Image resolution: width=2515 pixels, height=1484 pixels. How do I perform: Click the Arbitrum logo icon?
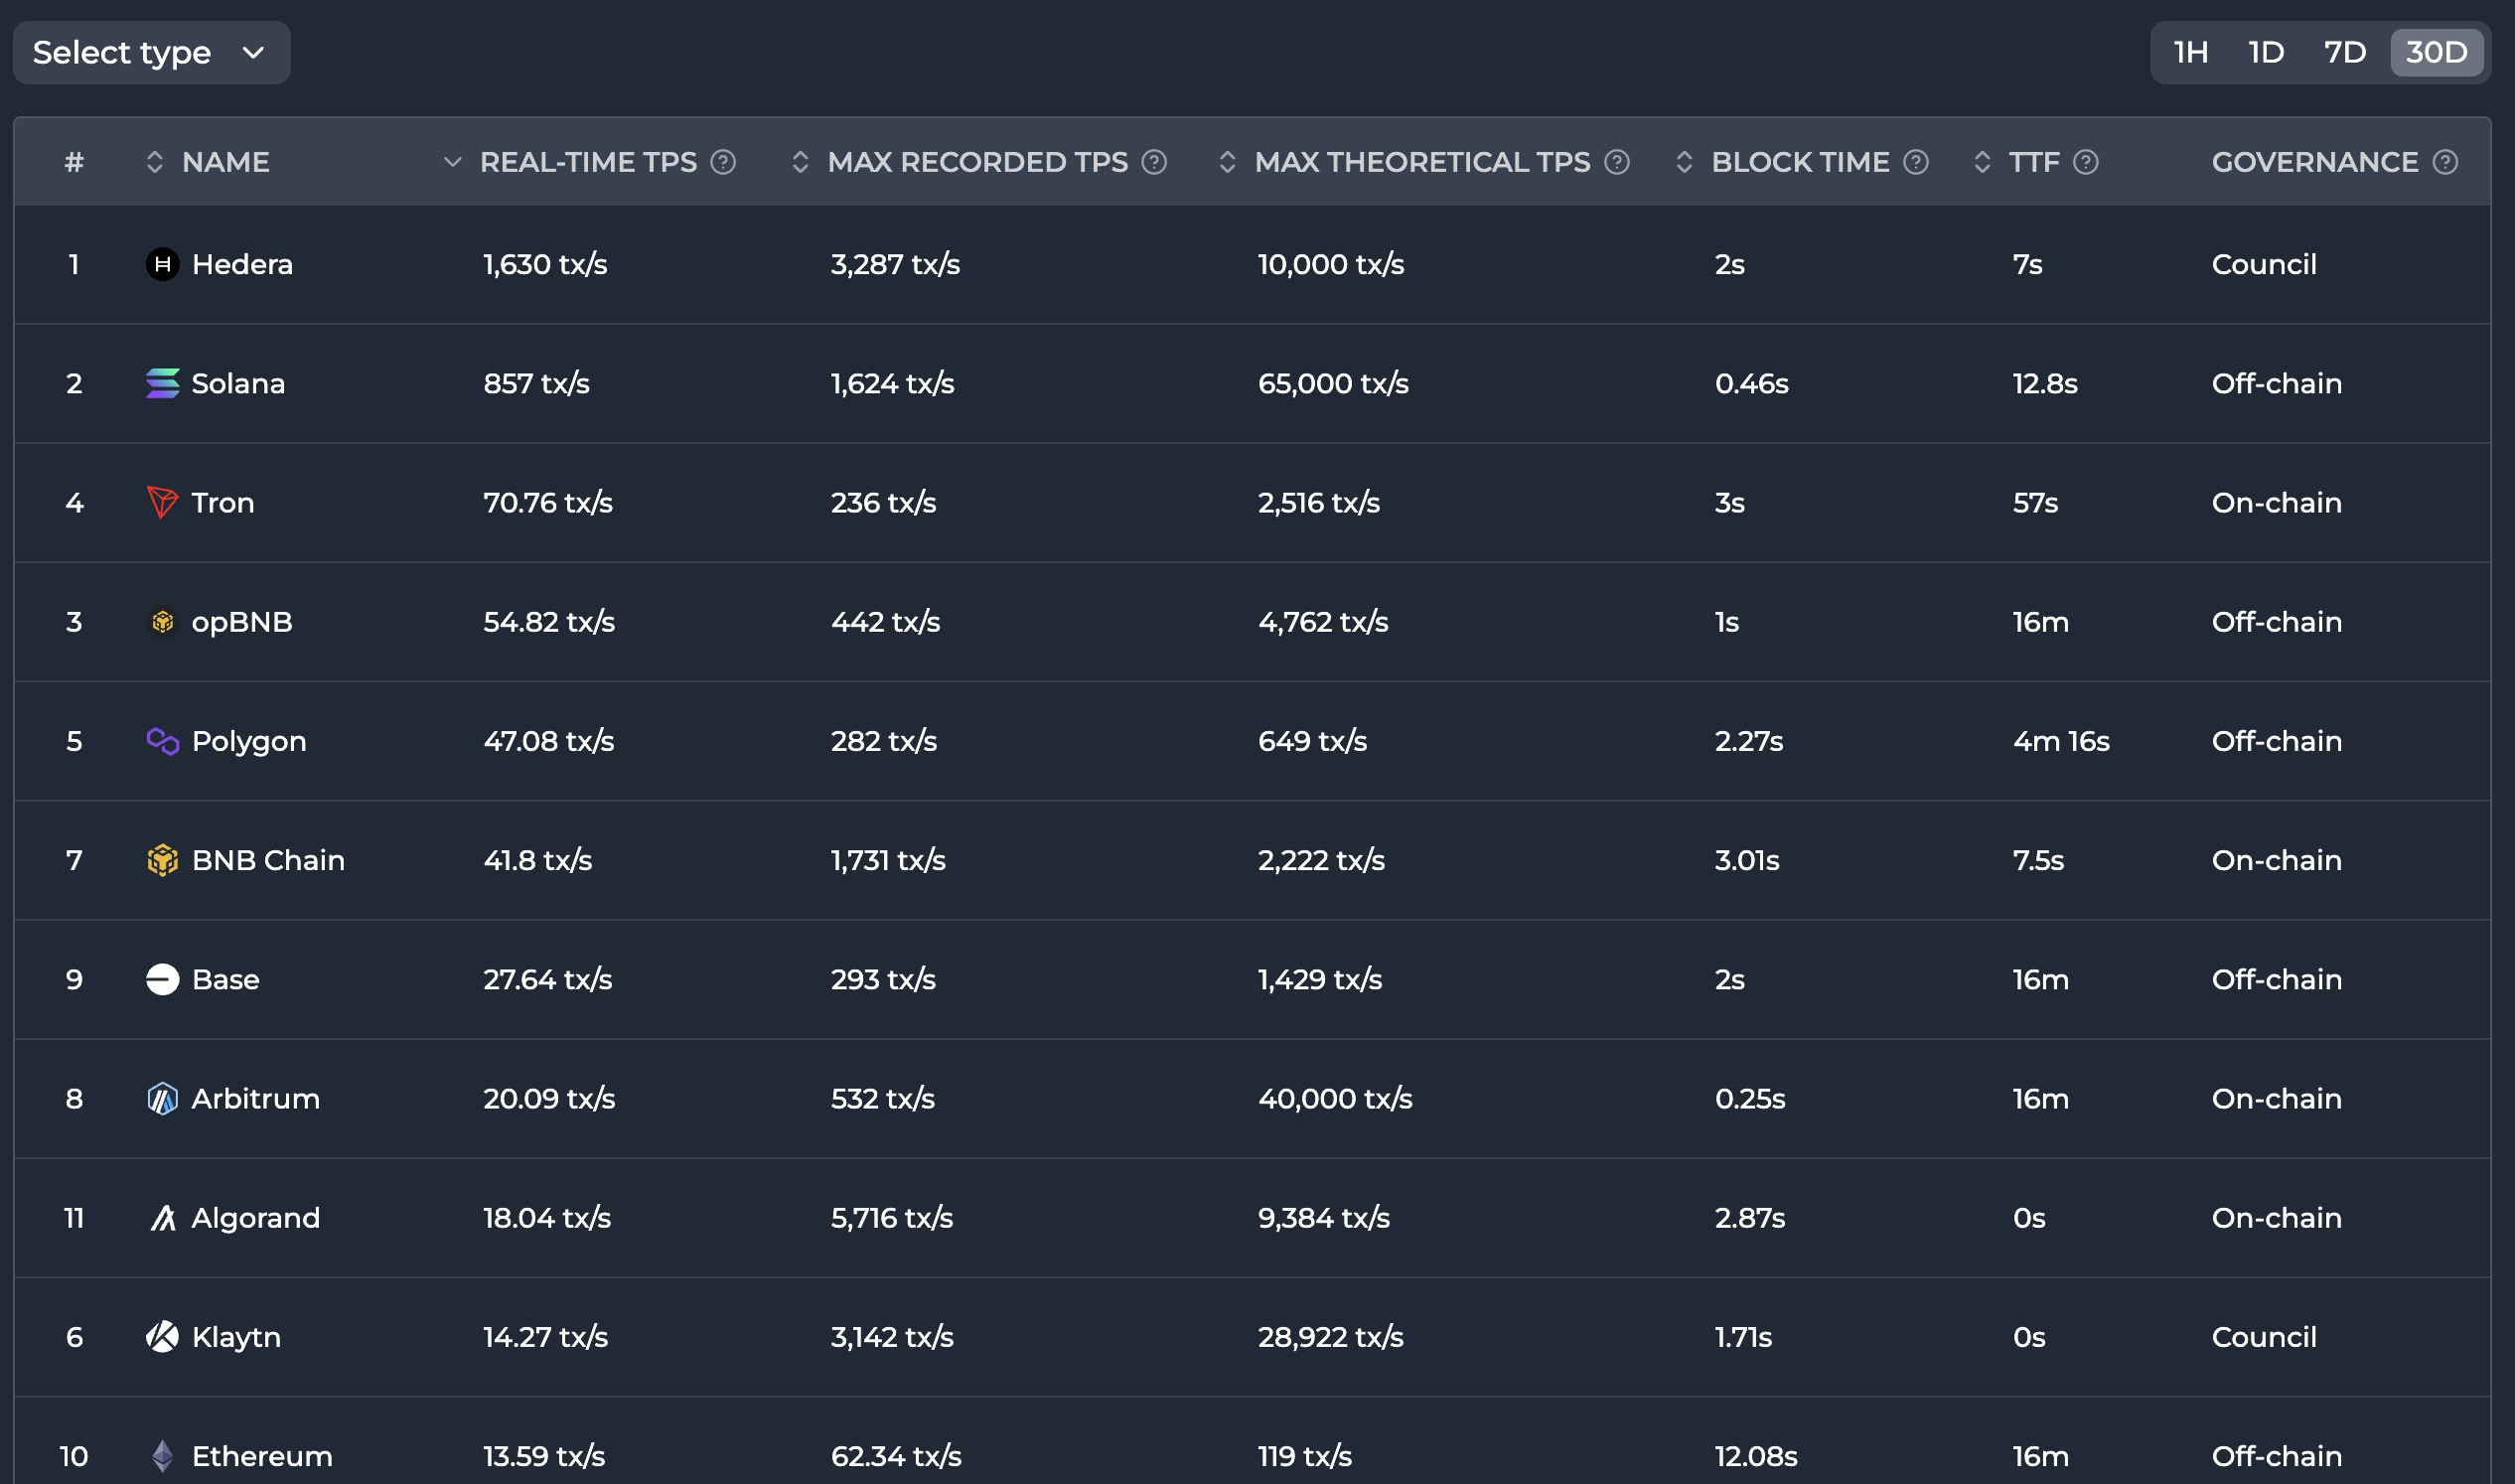[162, 1098]
